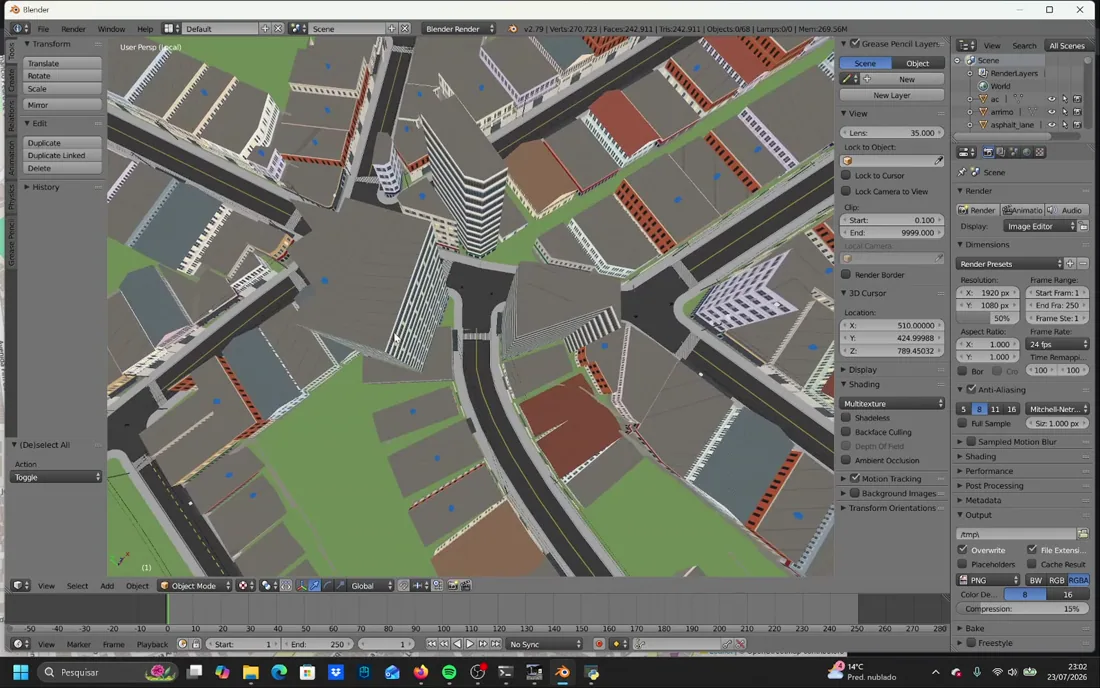The height and width of the screenshot is (688, 1100).
Task: Toggle the Anti-Aliasing checkbox
Action: [x=972, y=389]
